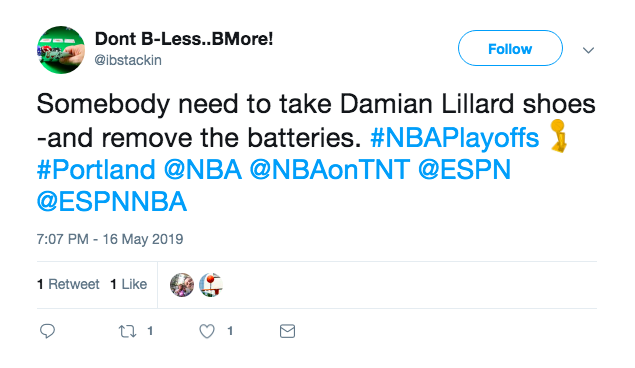This screenshot has height=368, width=635.
Task: Click the @ibstackin username handle
Action: pos(128,60)
